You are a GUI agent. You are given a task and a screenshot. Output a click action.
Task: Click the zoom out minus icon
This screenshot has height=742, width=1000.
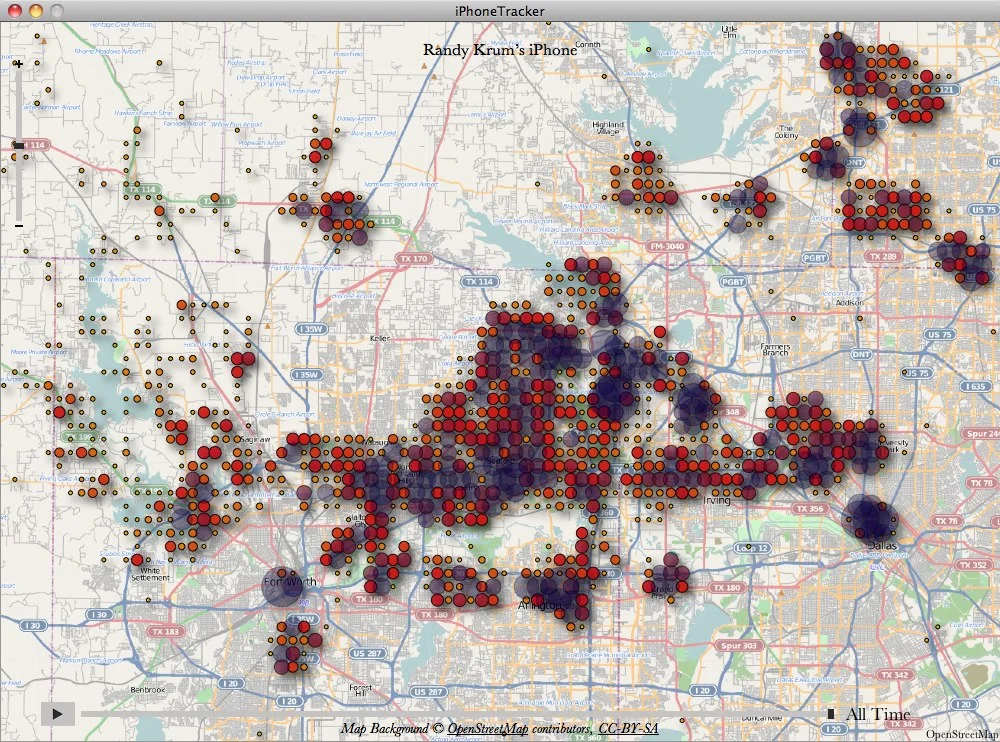click(x=19, y=225)
